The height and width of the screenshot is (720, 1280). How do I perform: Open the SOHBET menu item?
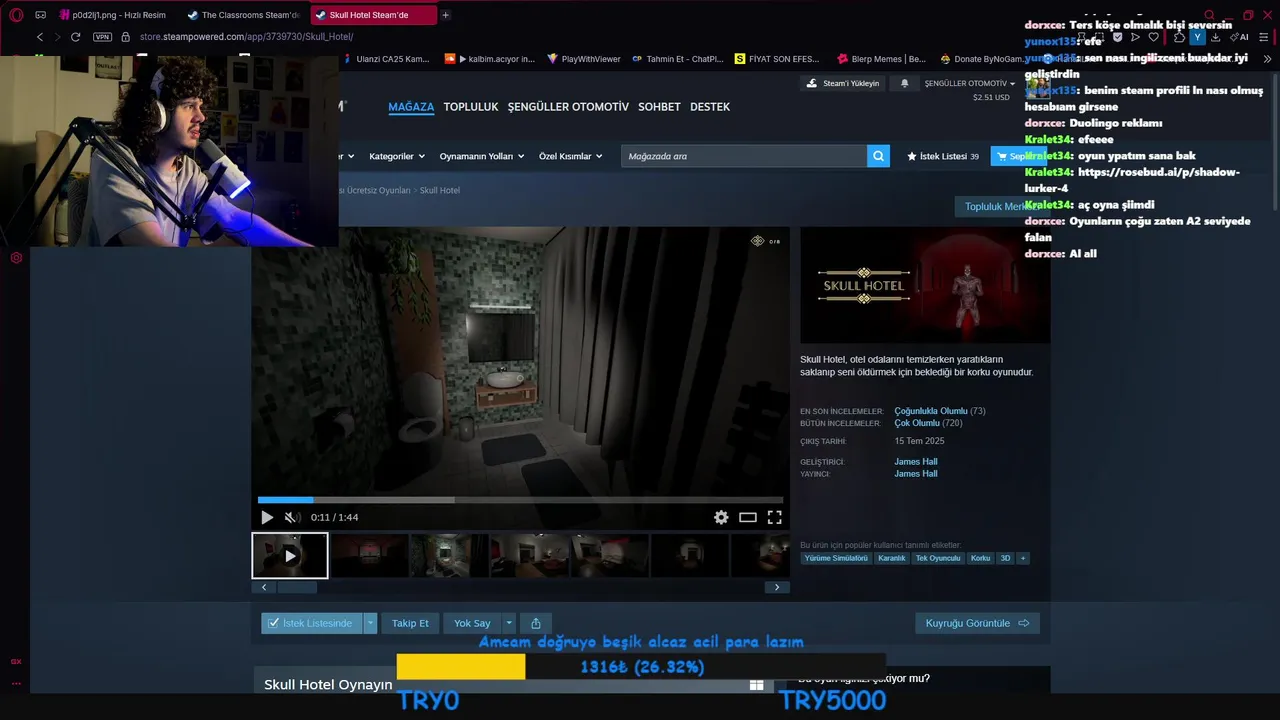point(659,106)
